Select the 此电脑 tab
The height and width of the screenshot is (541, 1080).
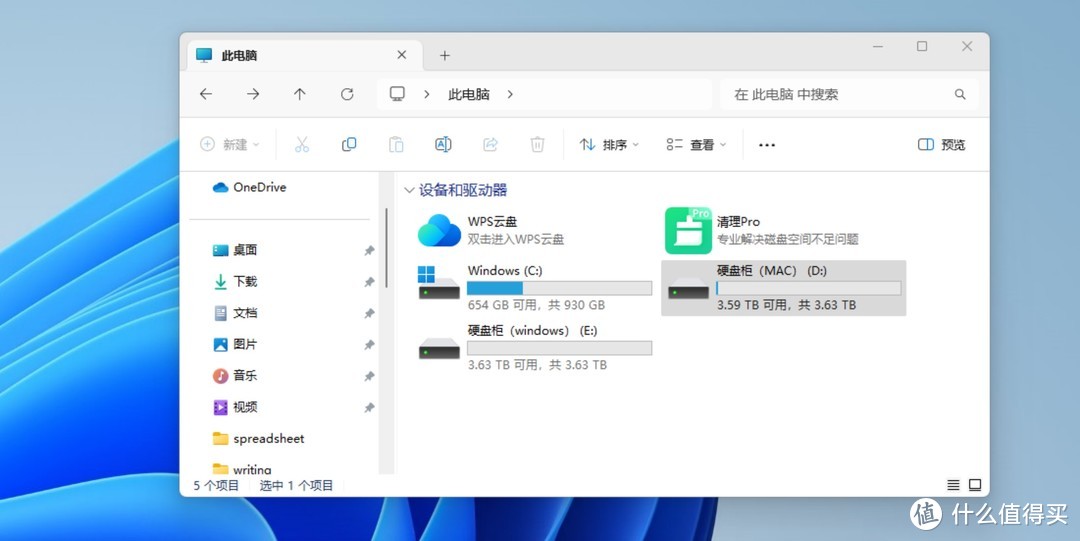coord(306,55)
